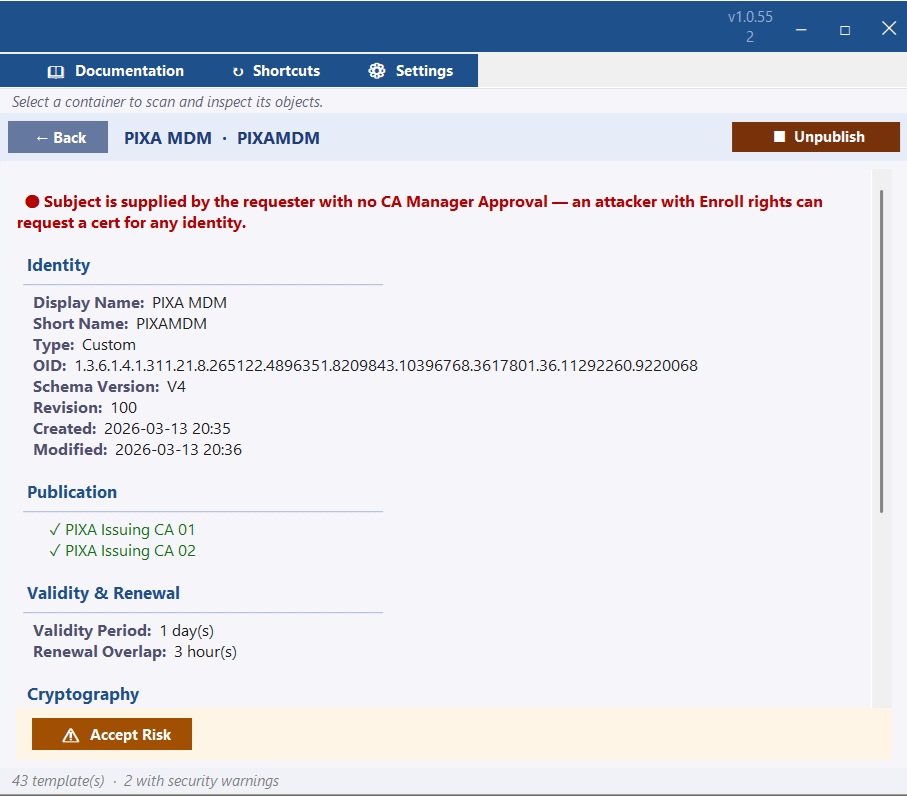Click the Validity Period value 1 day(s)
Screen dimensions: 907x796
pyautogui.click(x=187, y=631)
